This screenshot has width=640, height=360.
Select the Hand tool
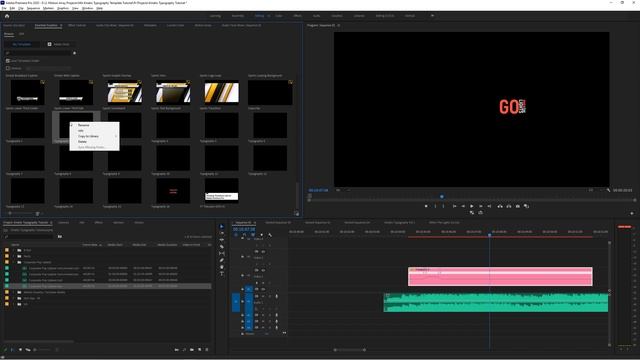[x=222, y=267]
